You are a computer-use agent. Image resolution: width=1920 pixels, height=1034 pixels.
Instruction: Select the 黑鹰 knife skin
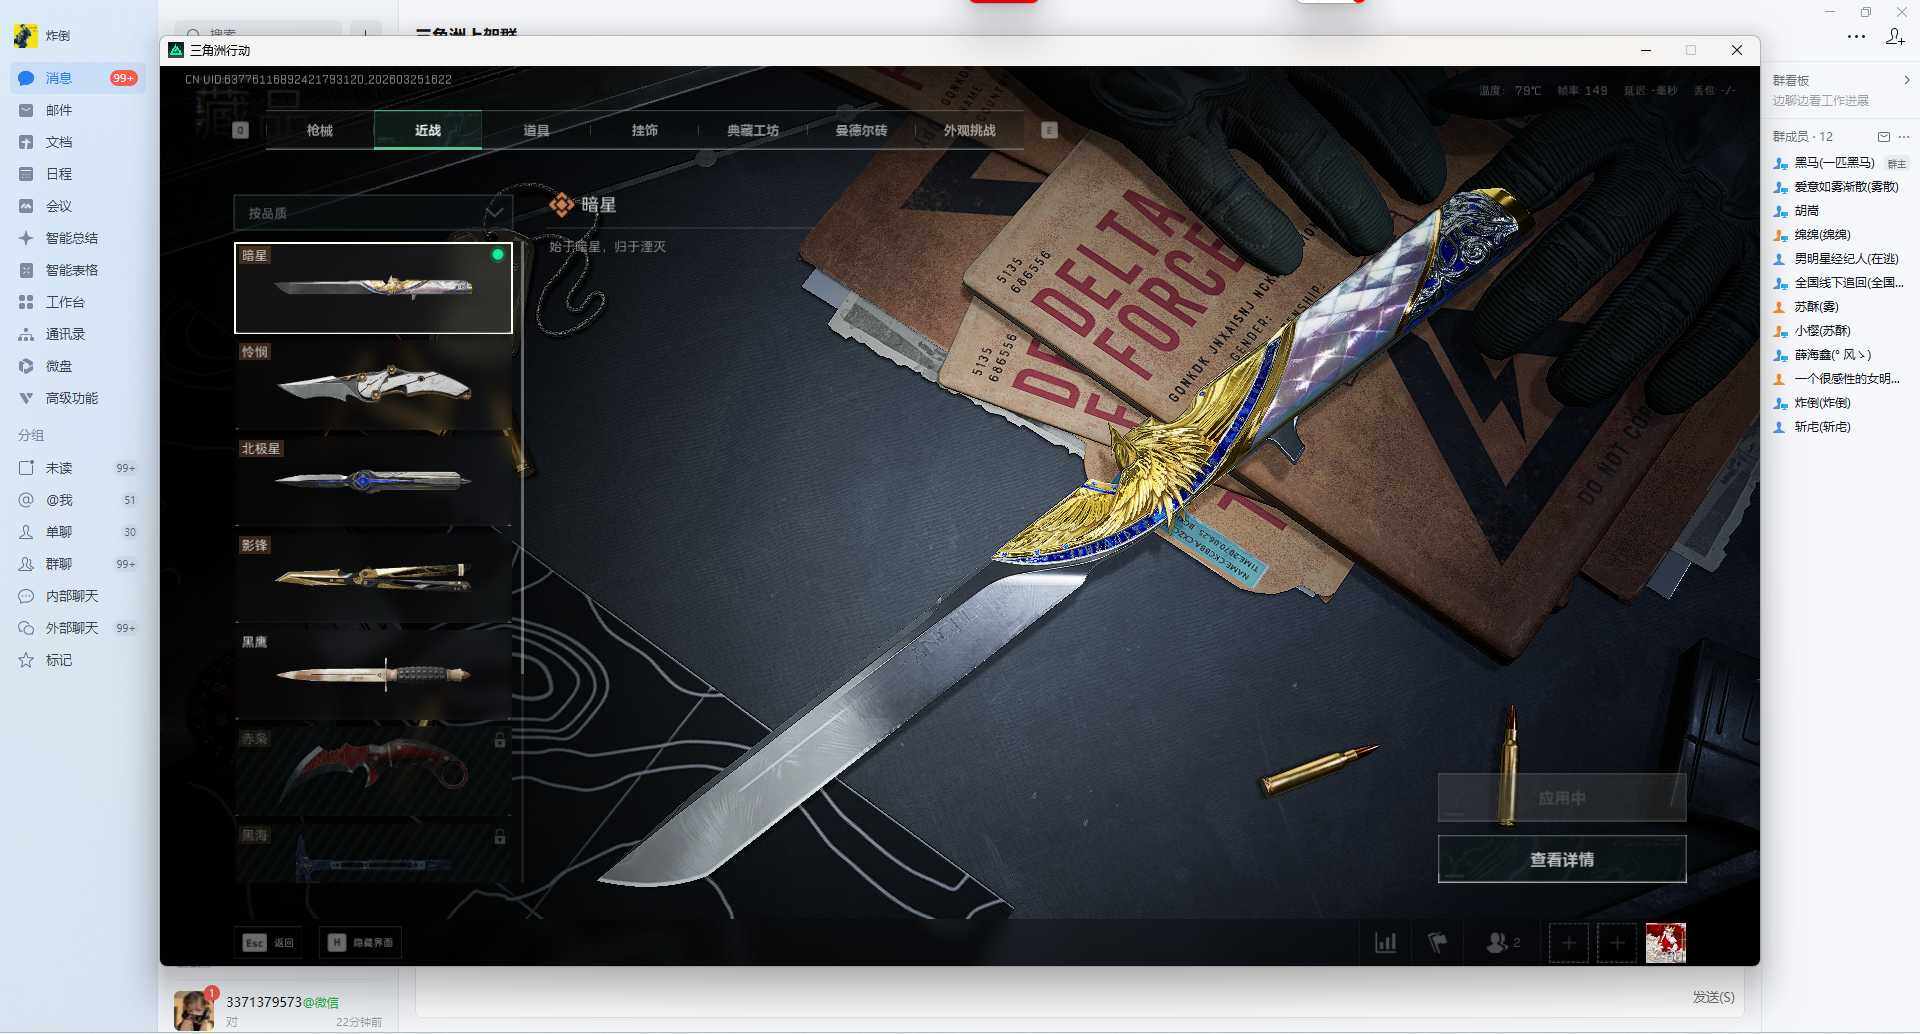[x=373, y=674]
